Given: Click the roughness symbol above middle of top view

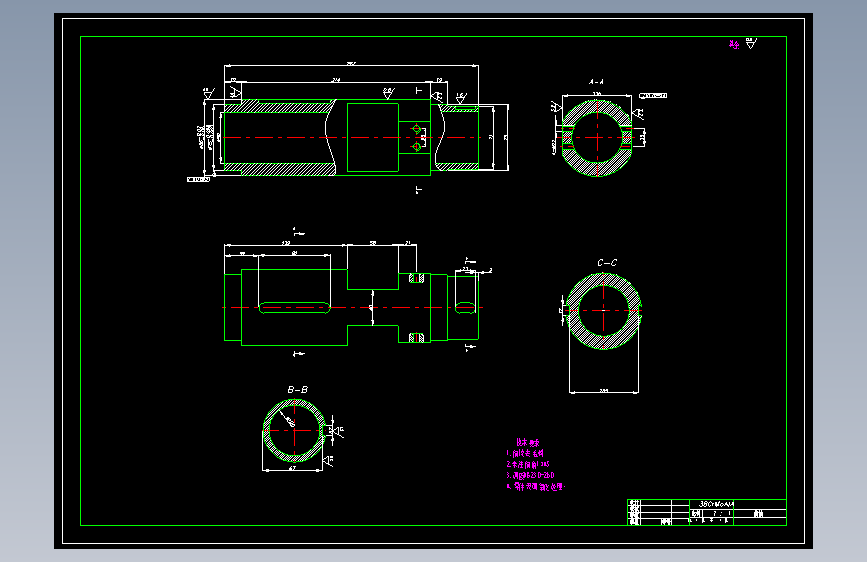Looking at the screenshot, I should click(389, 93).
